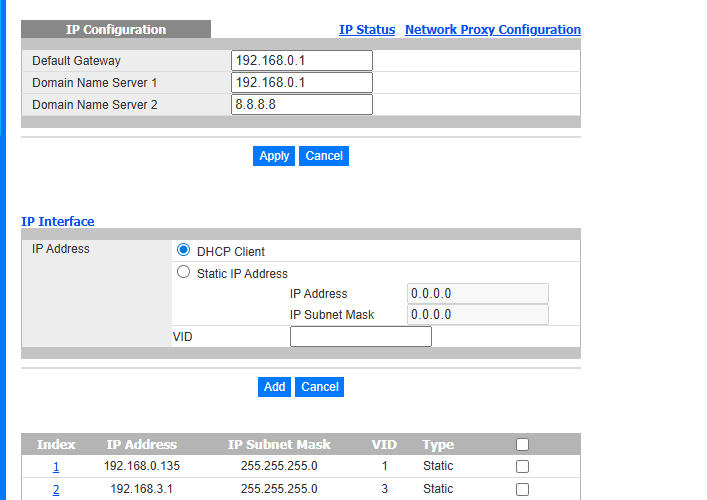The height and width of the screenshot is (500, 707).
Task: Click the static IP Address 0.0.0.0 field
Action: tap(477, 294)
